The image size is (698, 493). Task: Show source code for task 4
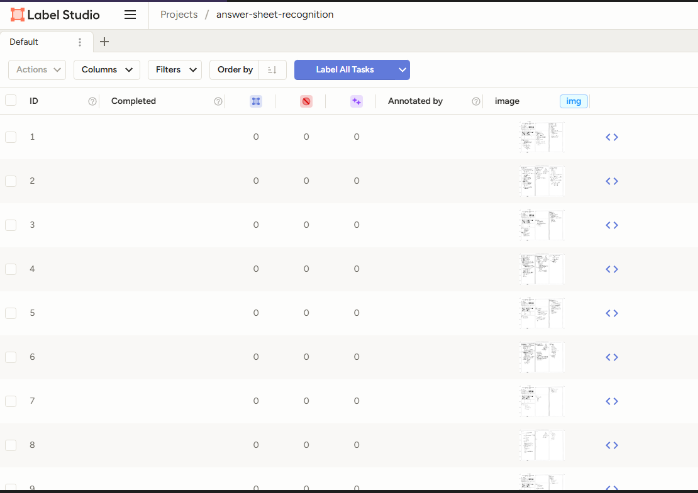(x=612, y=269)
